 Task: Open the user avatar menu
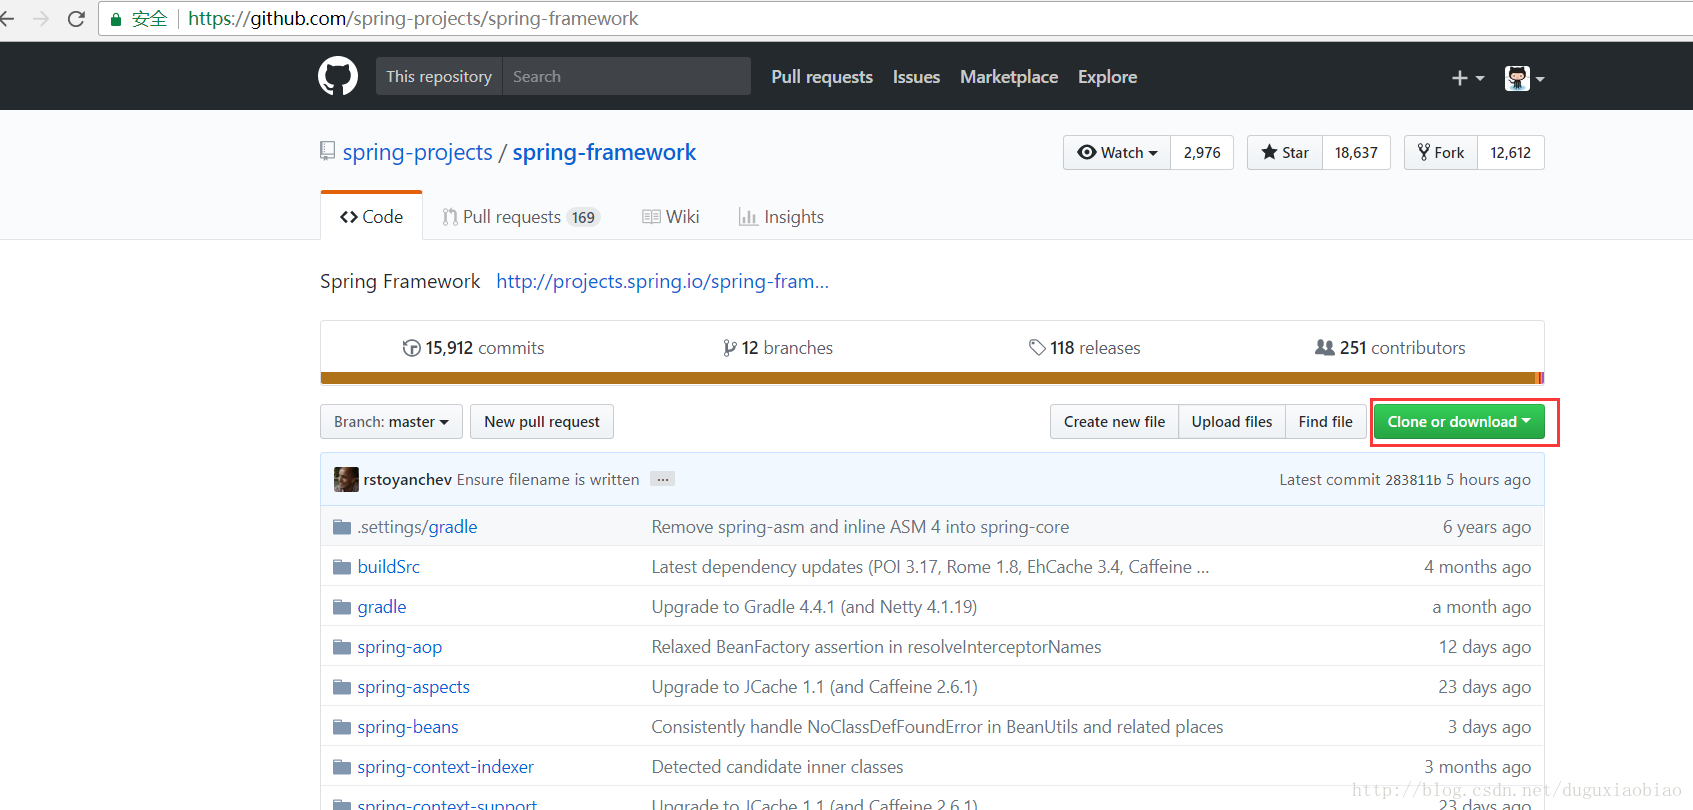pyautogui.click(x=1524, y=78)
